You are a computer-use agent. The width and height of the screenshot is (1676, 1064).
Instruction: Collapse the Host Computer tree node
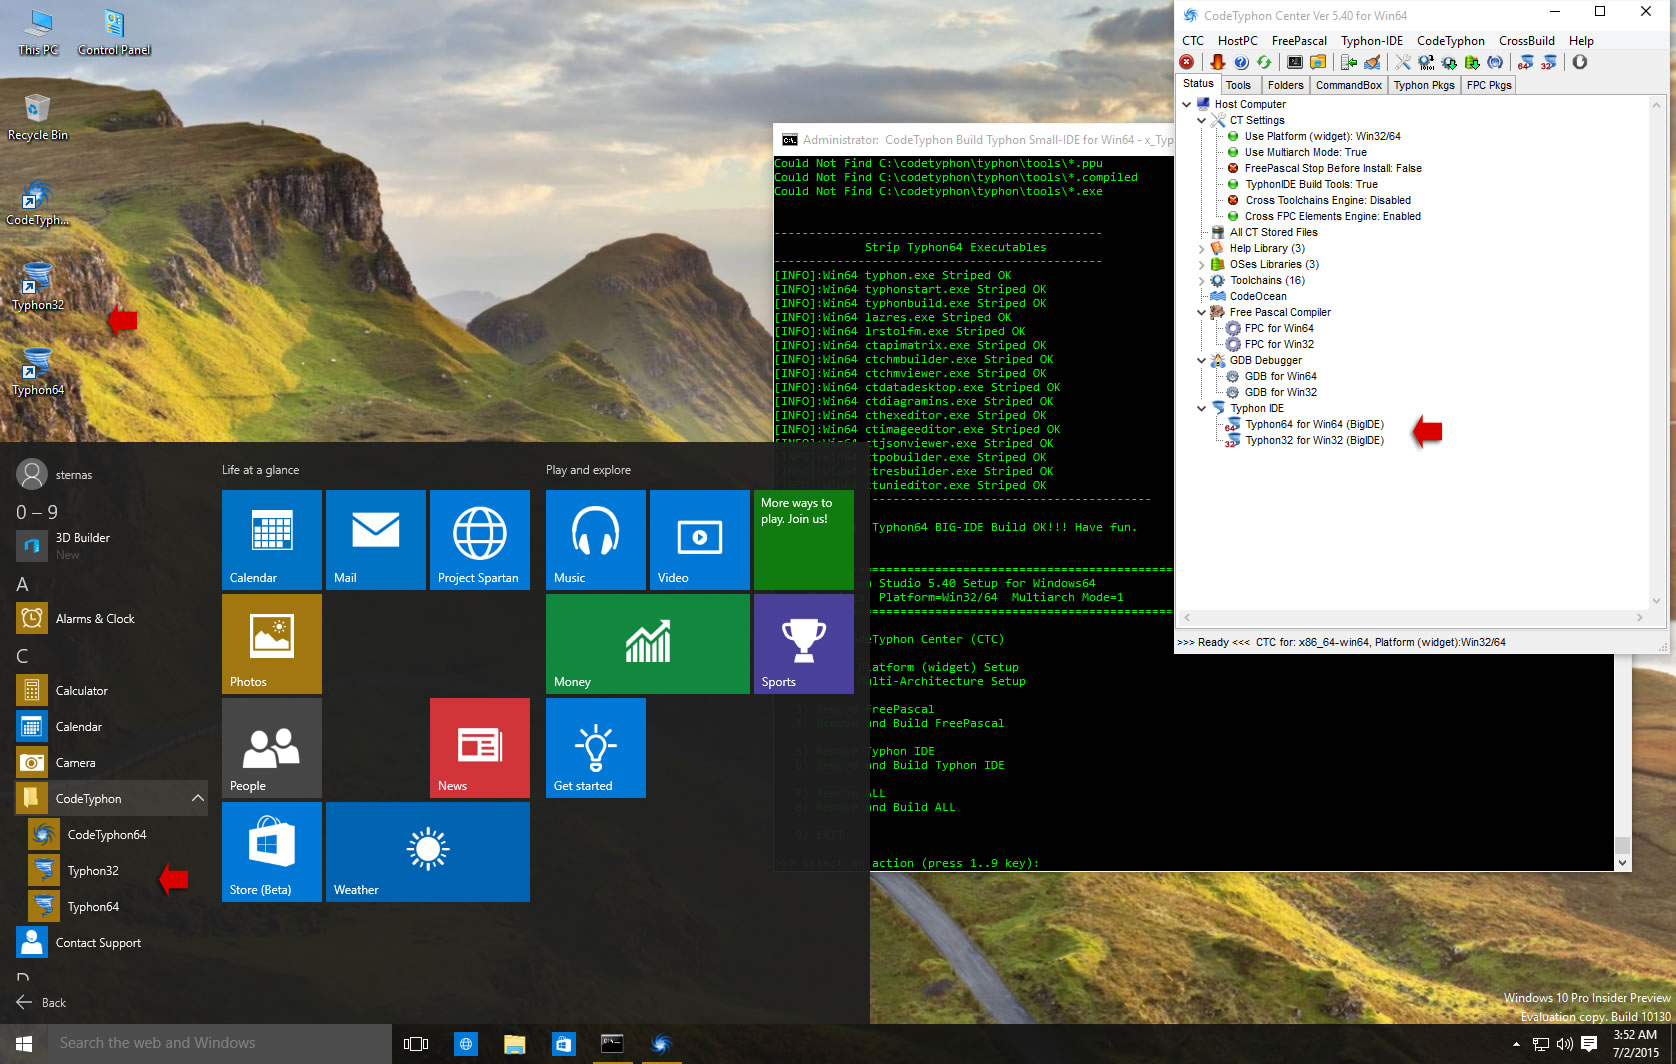tap(1187, 104)
